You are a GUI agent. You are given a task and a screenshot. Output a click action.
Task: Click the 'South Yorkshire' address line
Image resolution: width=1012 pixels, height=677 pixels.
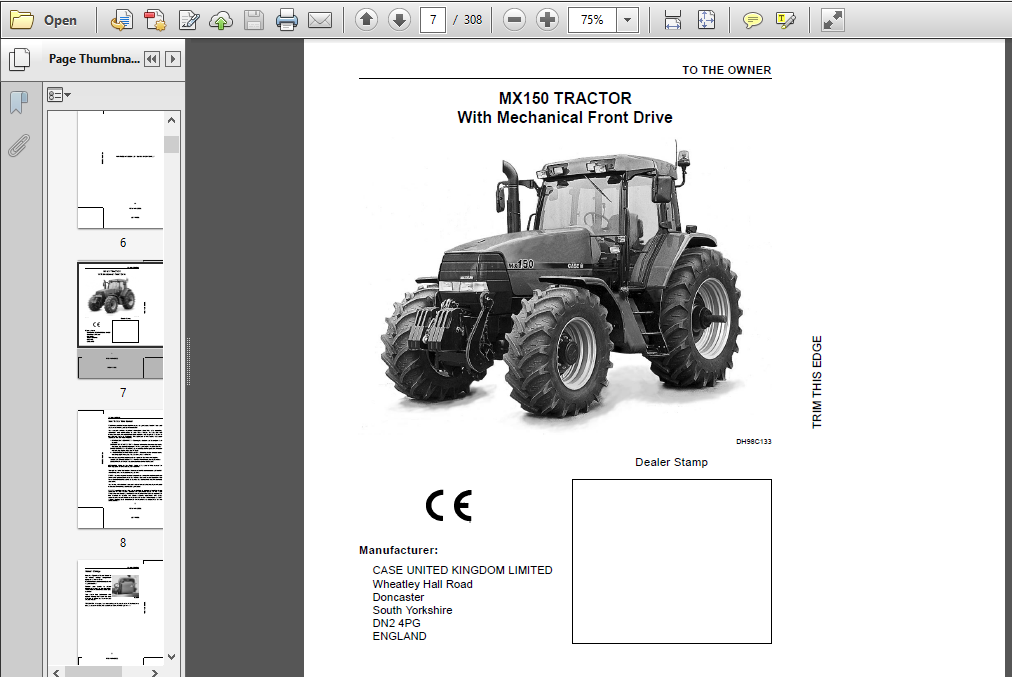tap(412, 610)
